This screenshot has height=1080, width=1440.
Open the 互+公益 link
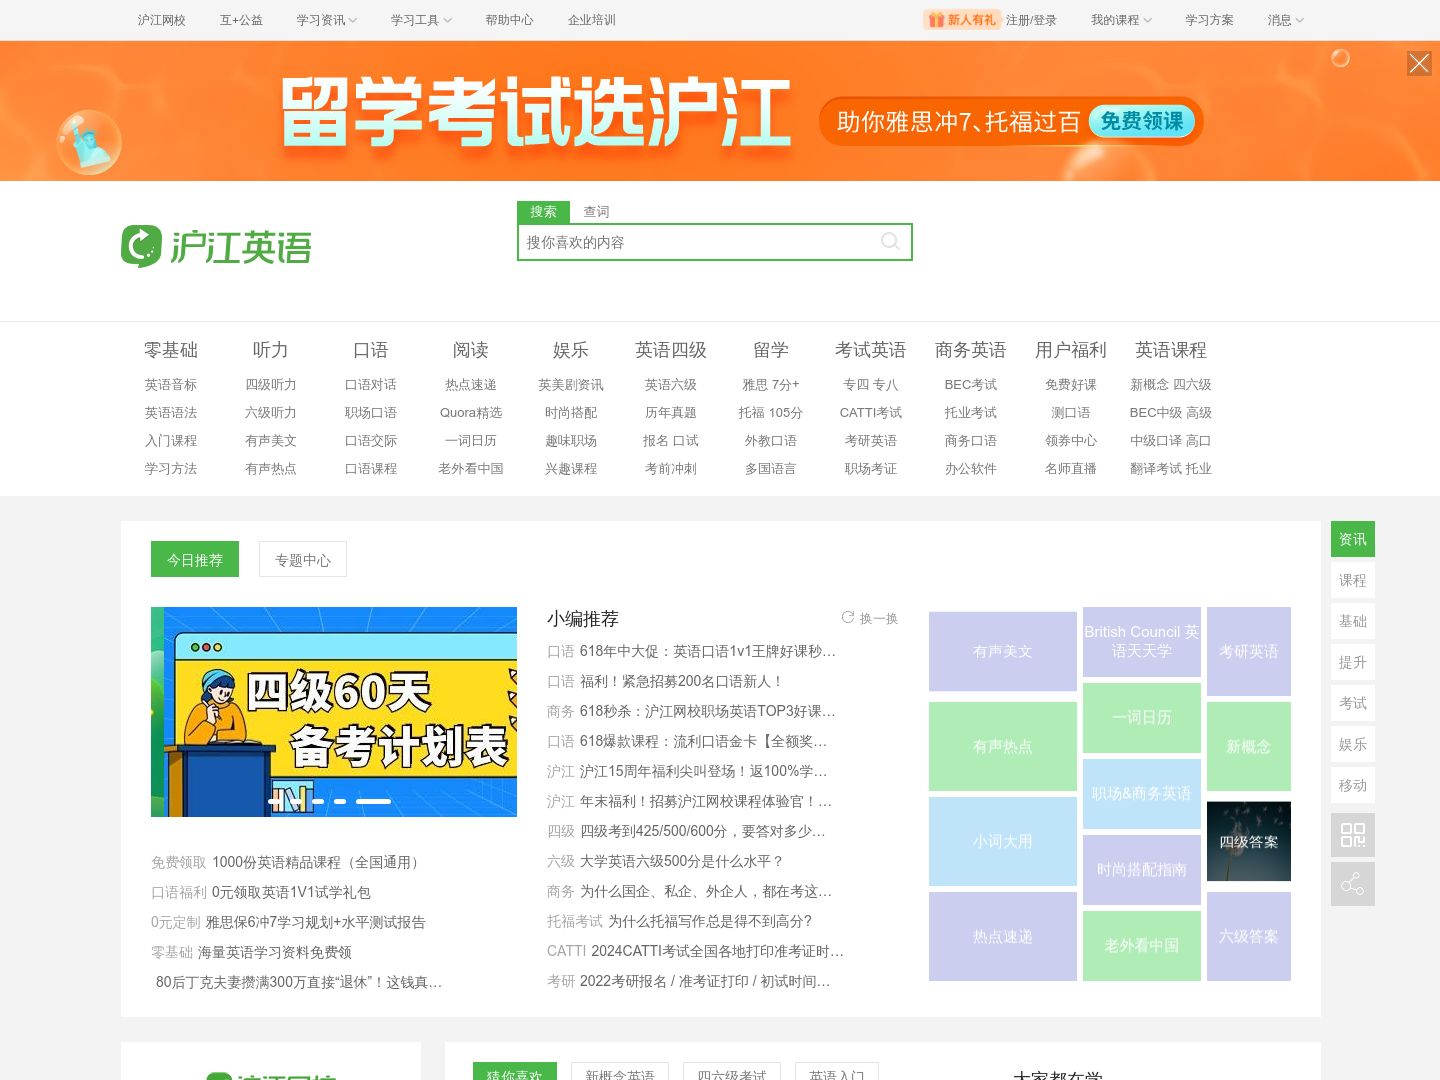pos(241,20)
